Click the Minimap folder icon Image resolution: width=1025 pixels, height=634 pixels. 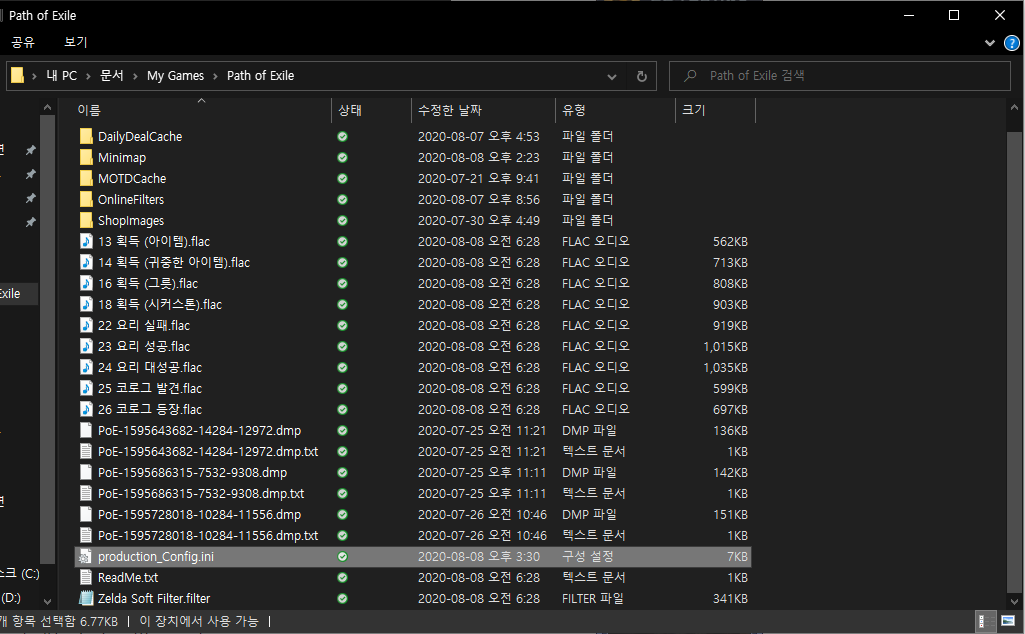tap(86, 158)
